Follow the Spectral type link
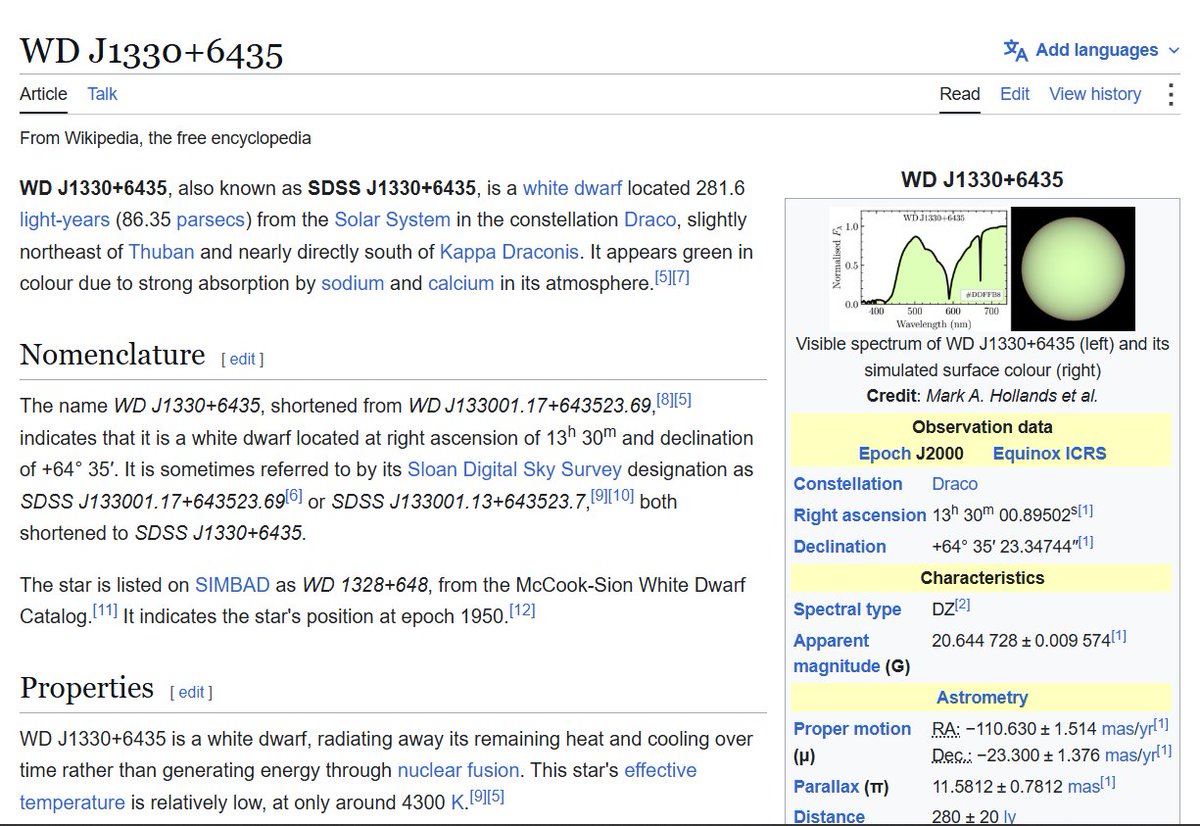 [x=848, y=609]
